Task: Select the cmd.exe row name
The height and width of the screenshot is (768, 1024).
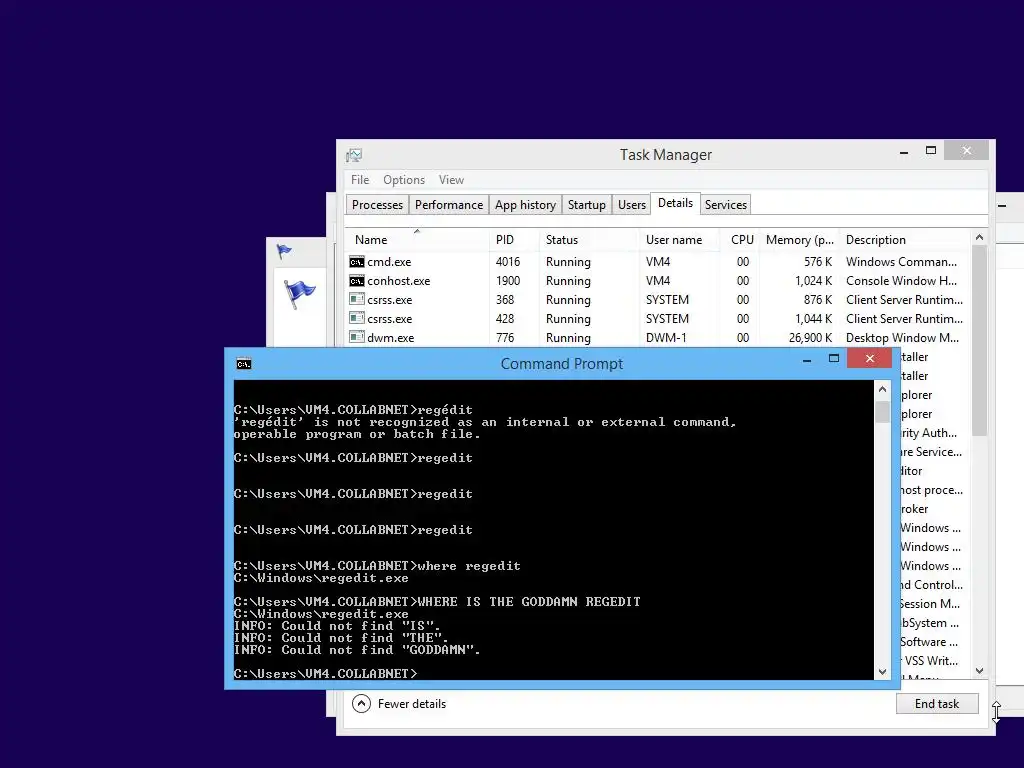Action: [x=389, y=262]
